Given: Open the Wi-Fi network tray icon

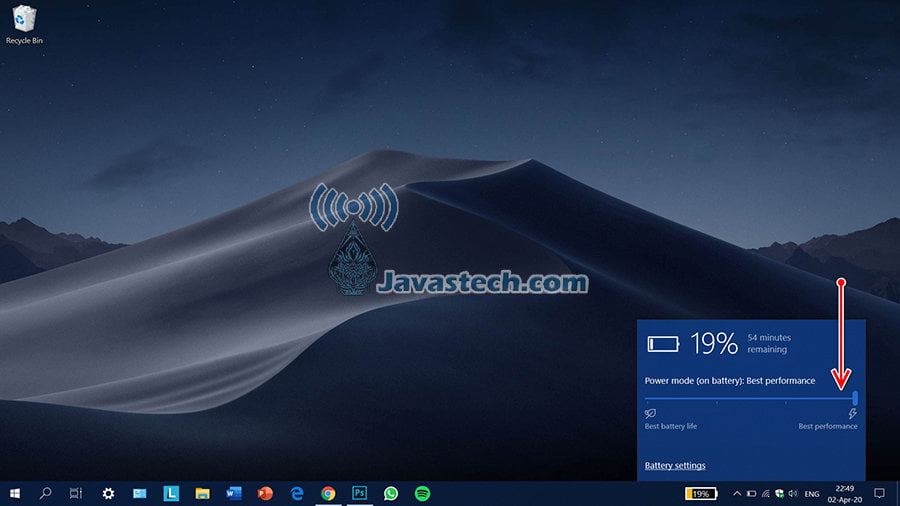Looking at the screenshot, I should tap(766, 493).
